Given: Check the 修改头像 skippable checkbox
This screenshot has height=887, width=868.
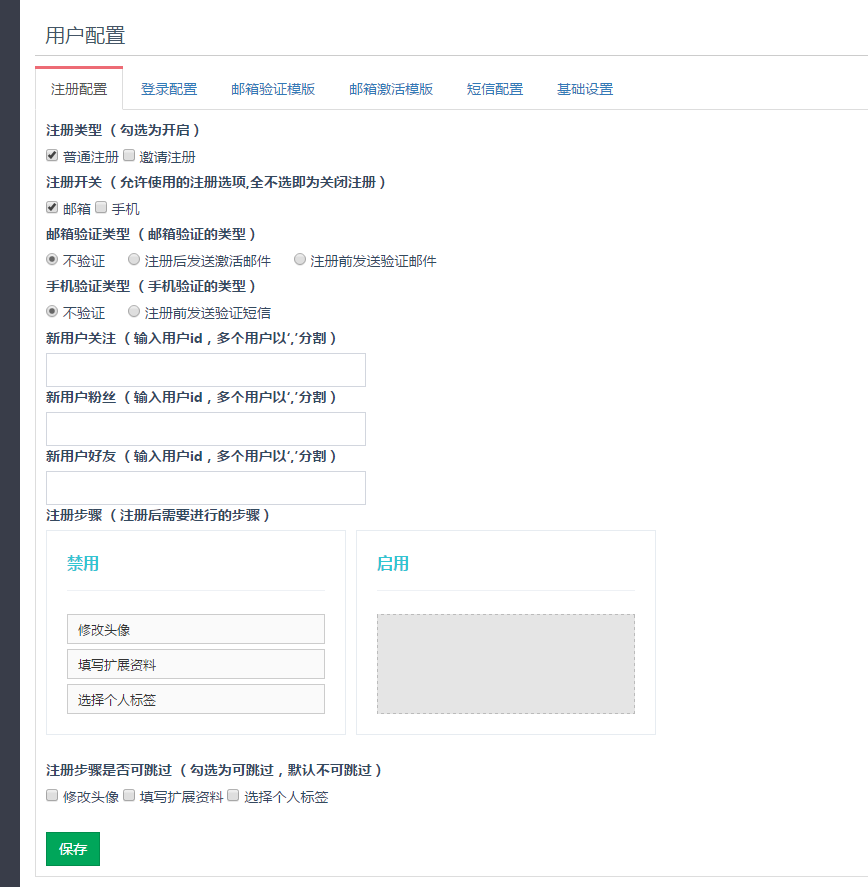Looking at the screenshot, I should pyautogui.click(x=52, y=795).
